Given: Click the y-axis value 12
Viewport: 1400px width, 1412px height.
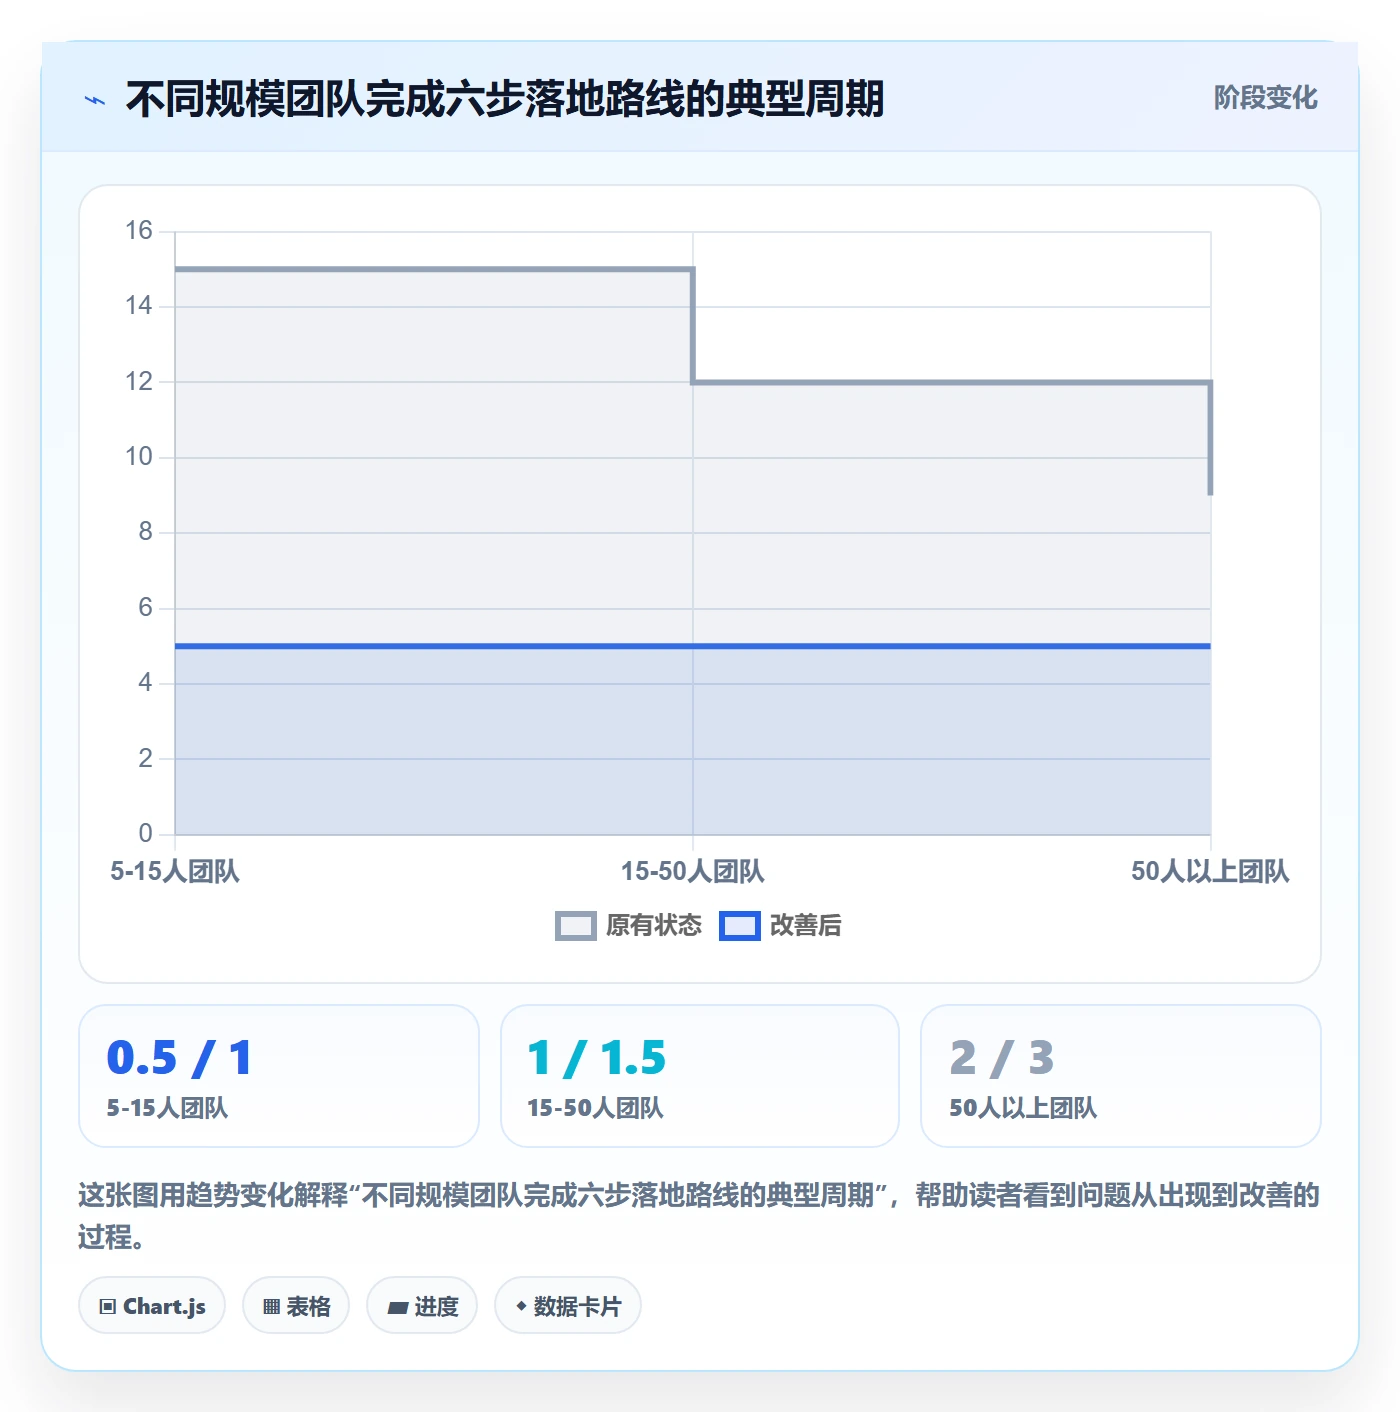Looking at the screenshot, I should tap(139, 382).
